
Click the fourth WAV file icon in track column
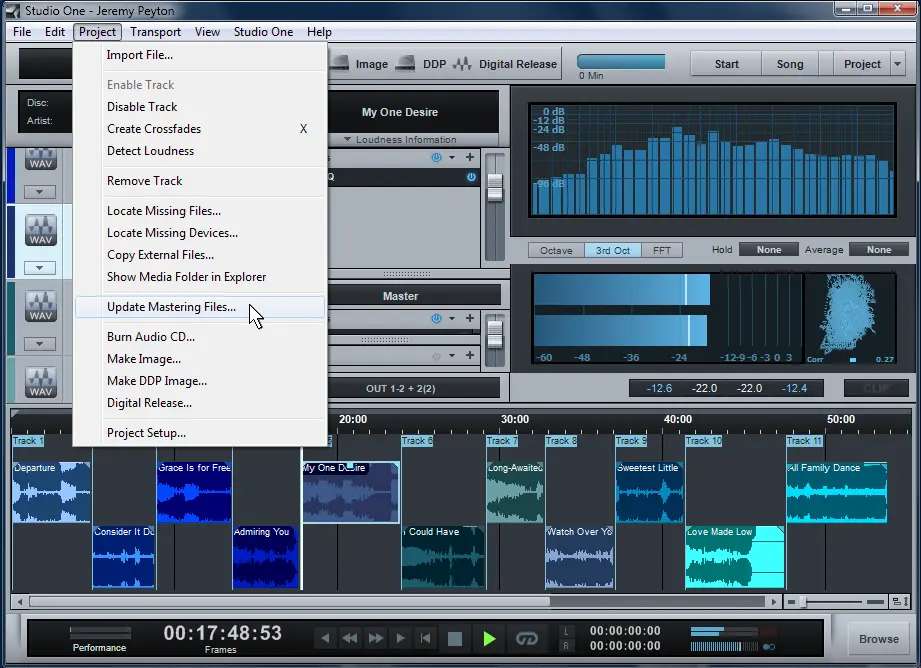[x=41, y=382]
